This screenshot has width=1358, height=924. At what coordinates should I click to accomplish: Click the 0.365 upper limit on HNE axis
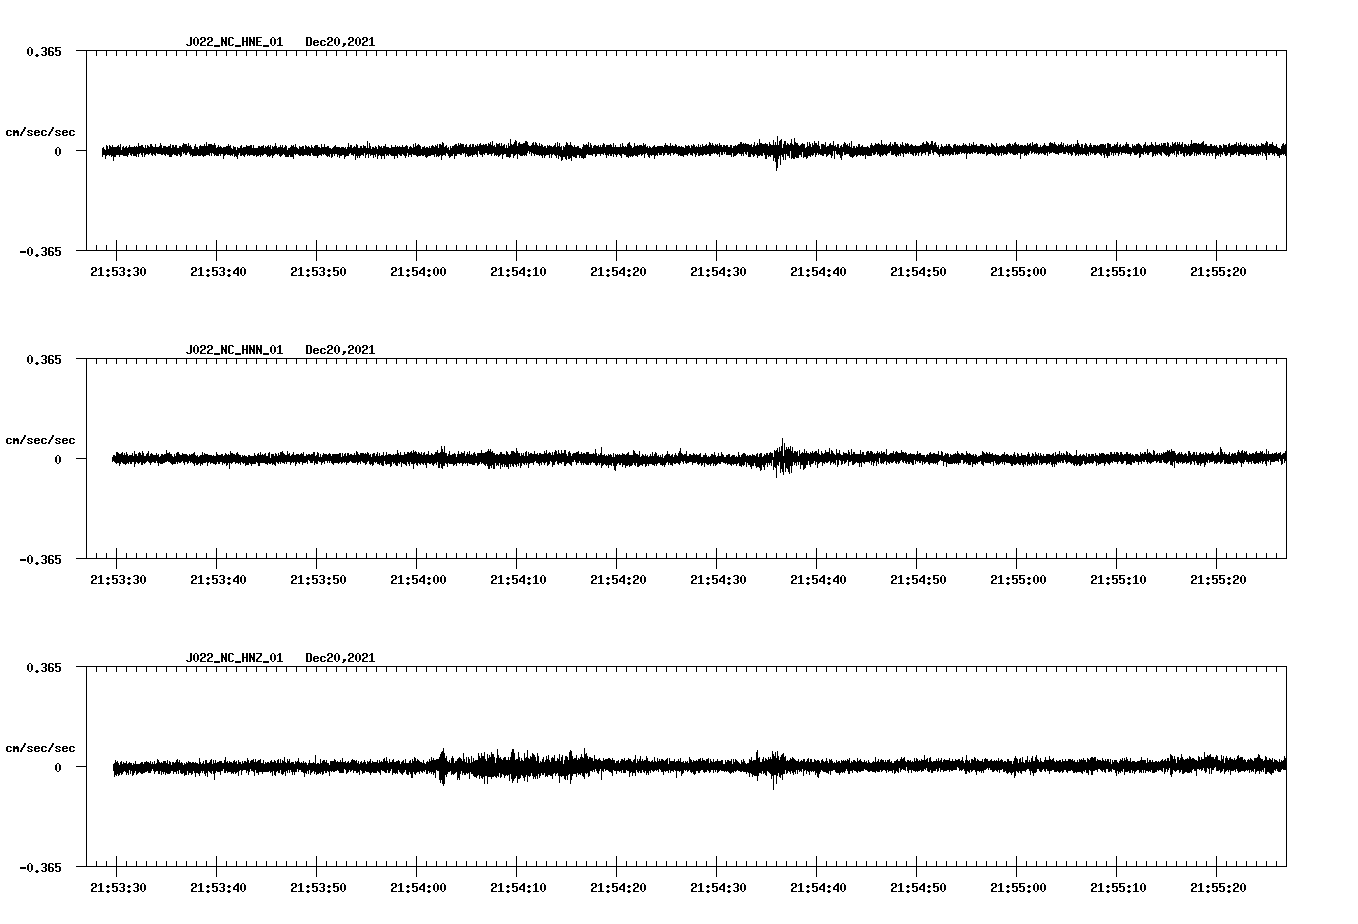(x=43, y=51)
